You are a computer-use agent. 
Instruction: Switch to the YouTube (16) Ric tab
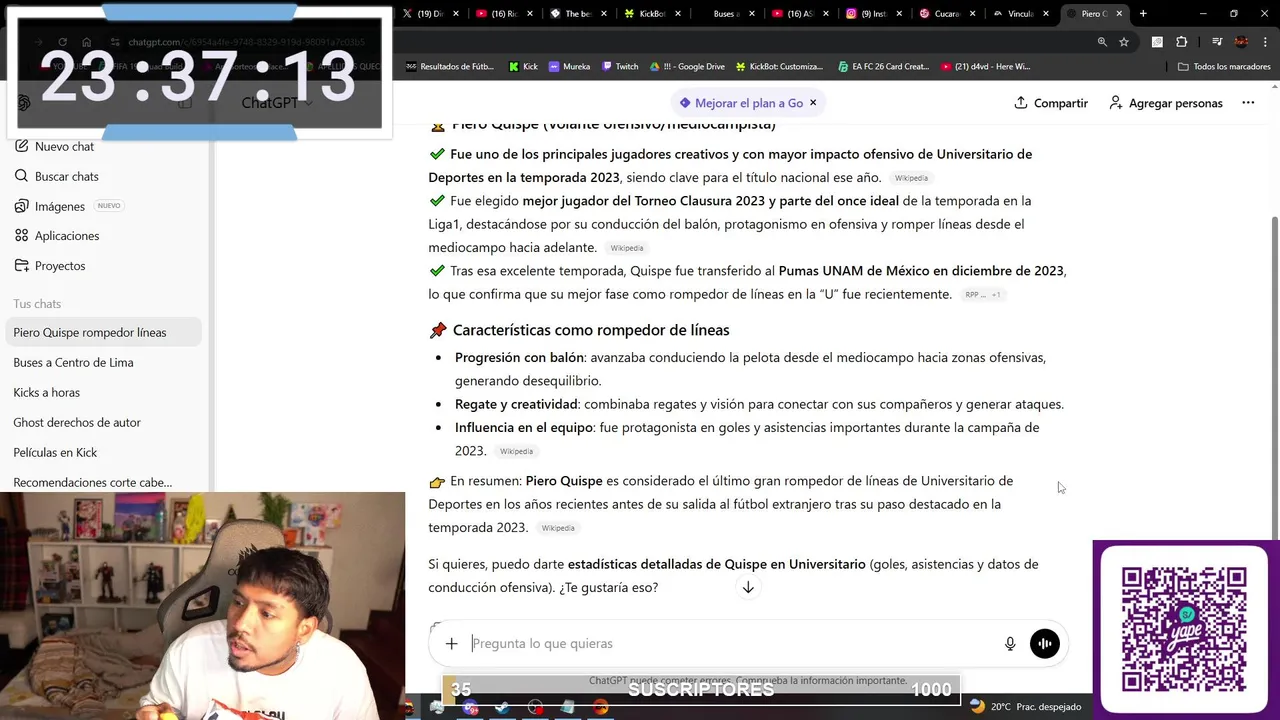503,14
